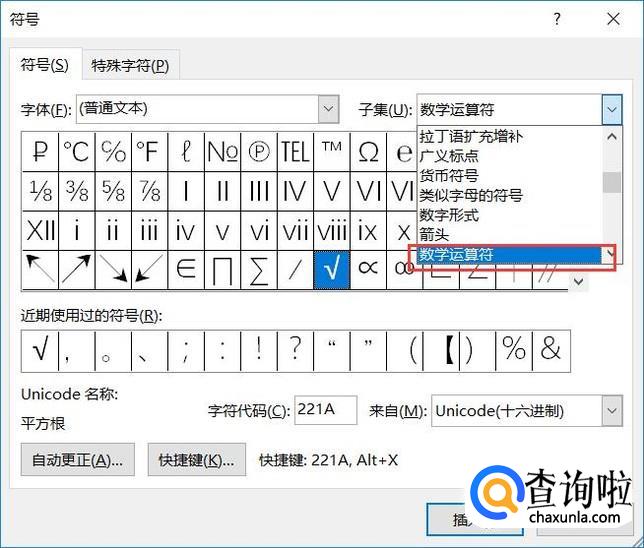Image resolution: width=644 pixels, height=548 pixels.
Task: Select the summation ∑ symbol
Action: [x=259, y=270]
